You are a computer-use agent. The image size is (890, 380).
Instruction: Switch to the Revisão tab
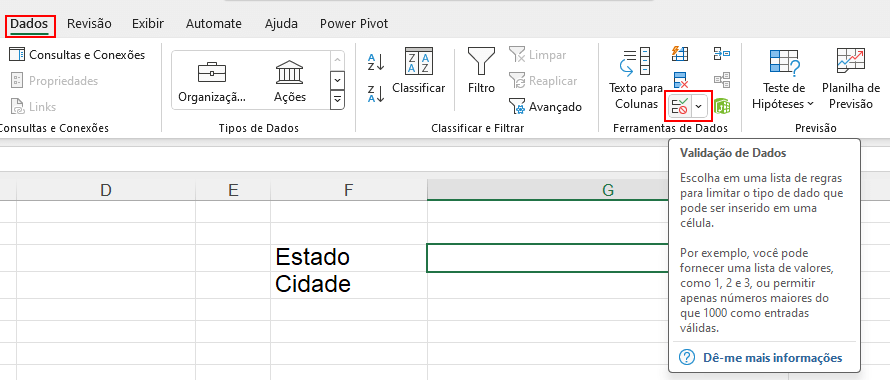pyautogui.click(x=89, y=24)
